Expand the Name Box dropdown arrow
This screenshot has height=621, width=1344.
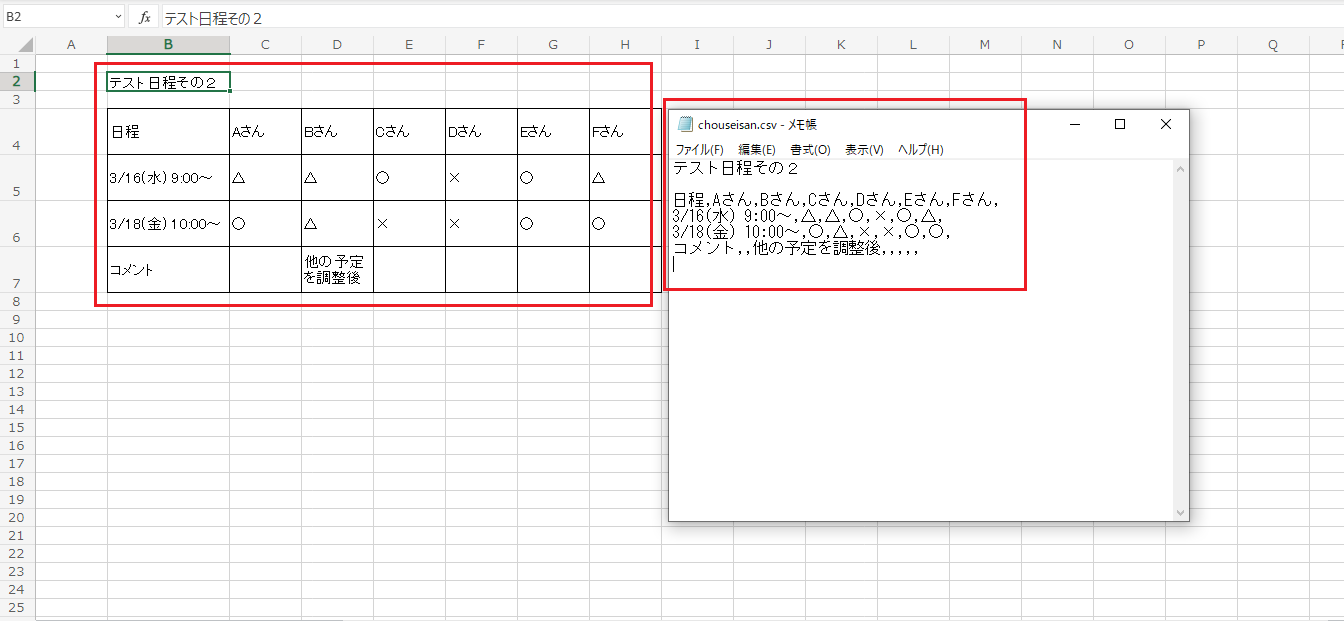pyautogui.click(x=119, y=18)
